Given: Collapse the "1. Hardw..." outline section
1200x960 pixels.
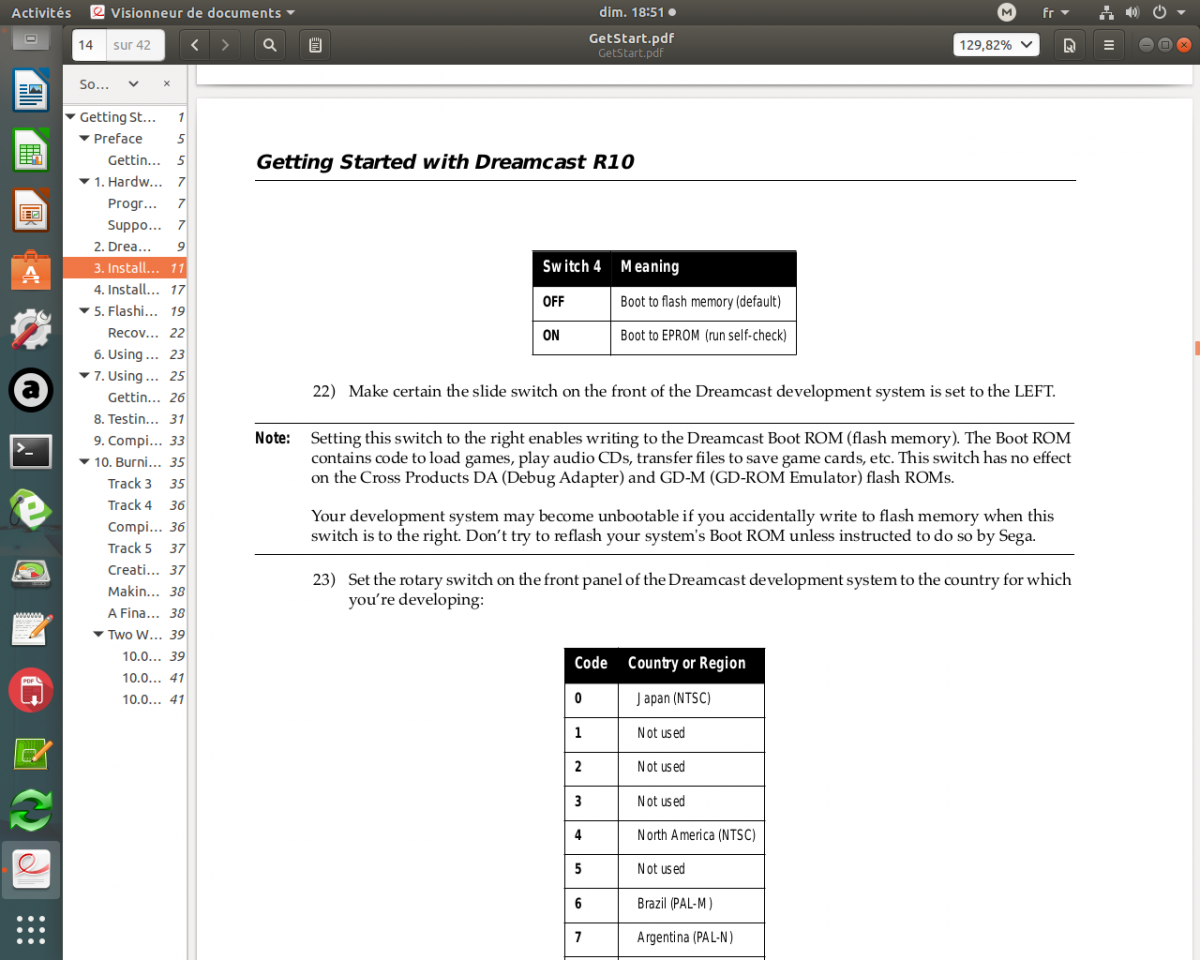Looking at the screenshot, I should (x=84, y=182).
